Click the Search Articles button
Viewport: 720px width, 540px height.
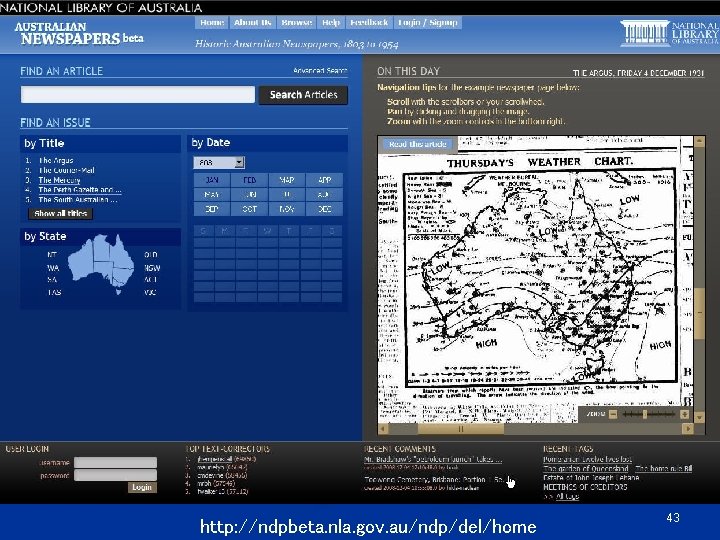[304, 95]
